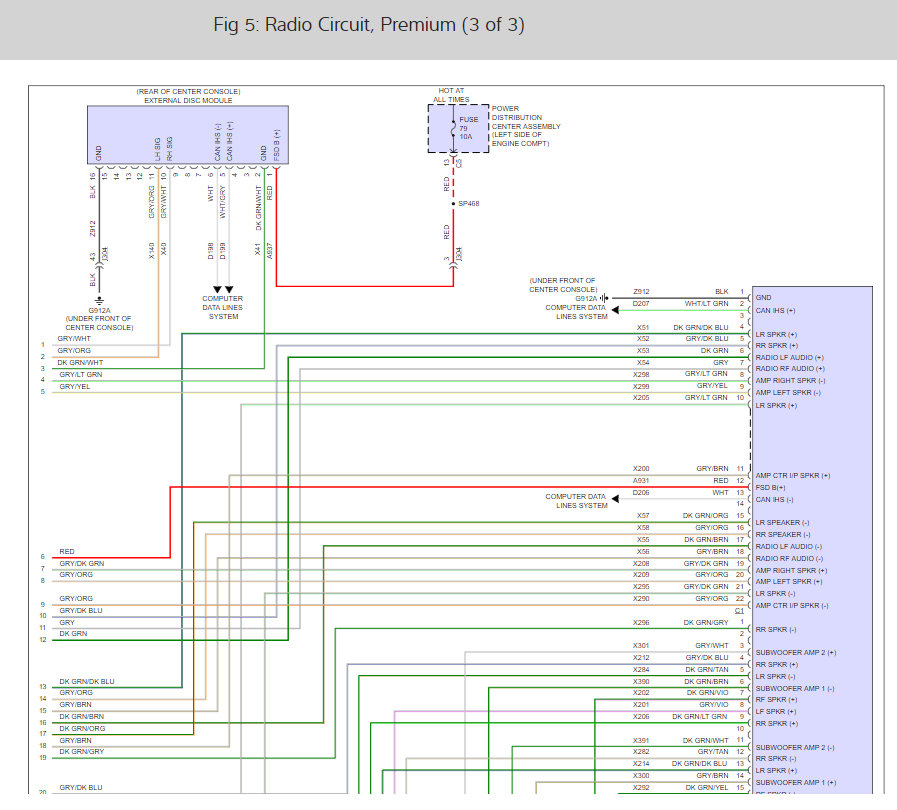Click the 'FUSE 79 10A' fuse box

coord(458,129)
